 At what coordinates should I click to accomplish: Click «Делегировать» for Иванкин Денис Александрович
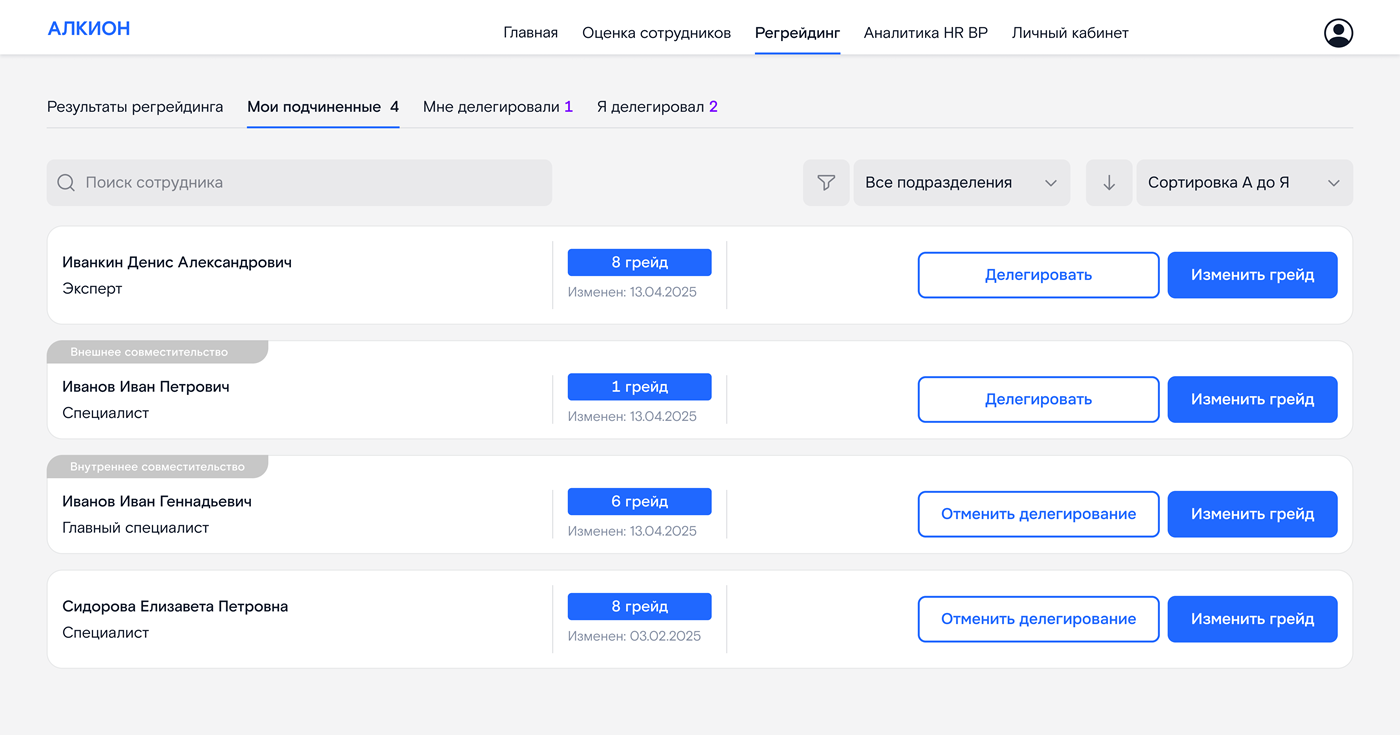[x=1038, y=275]
